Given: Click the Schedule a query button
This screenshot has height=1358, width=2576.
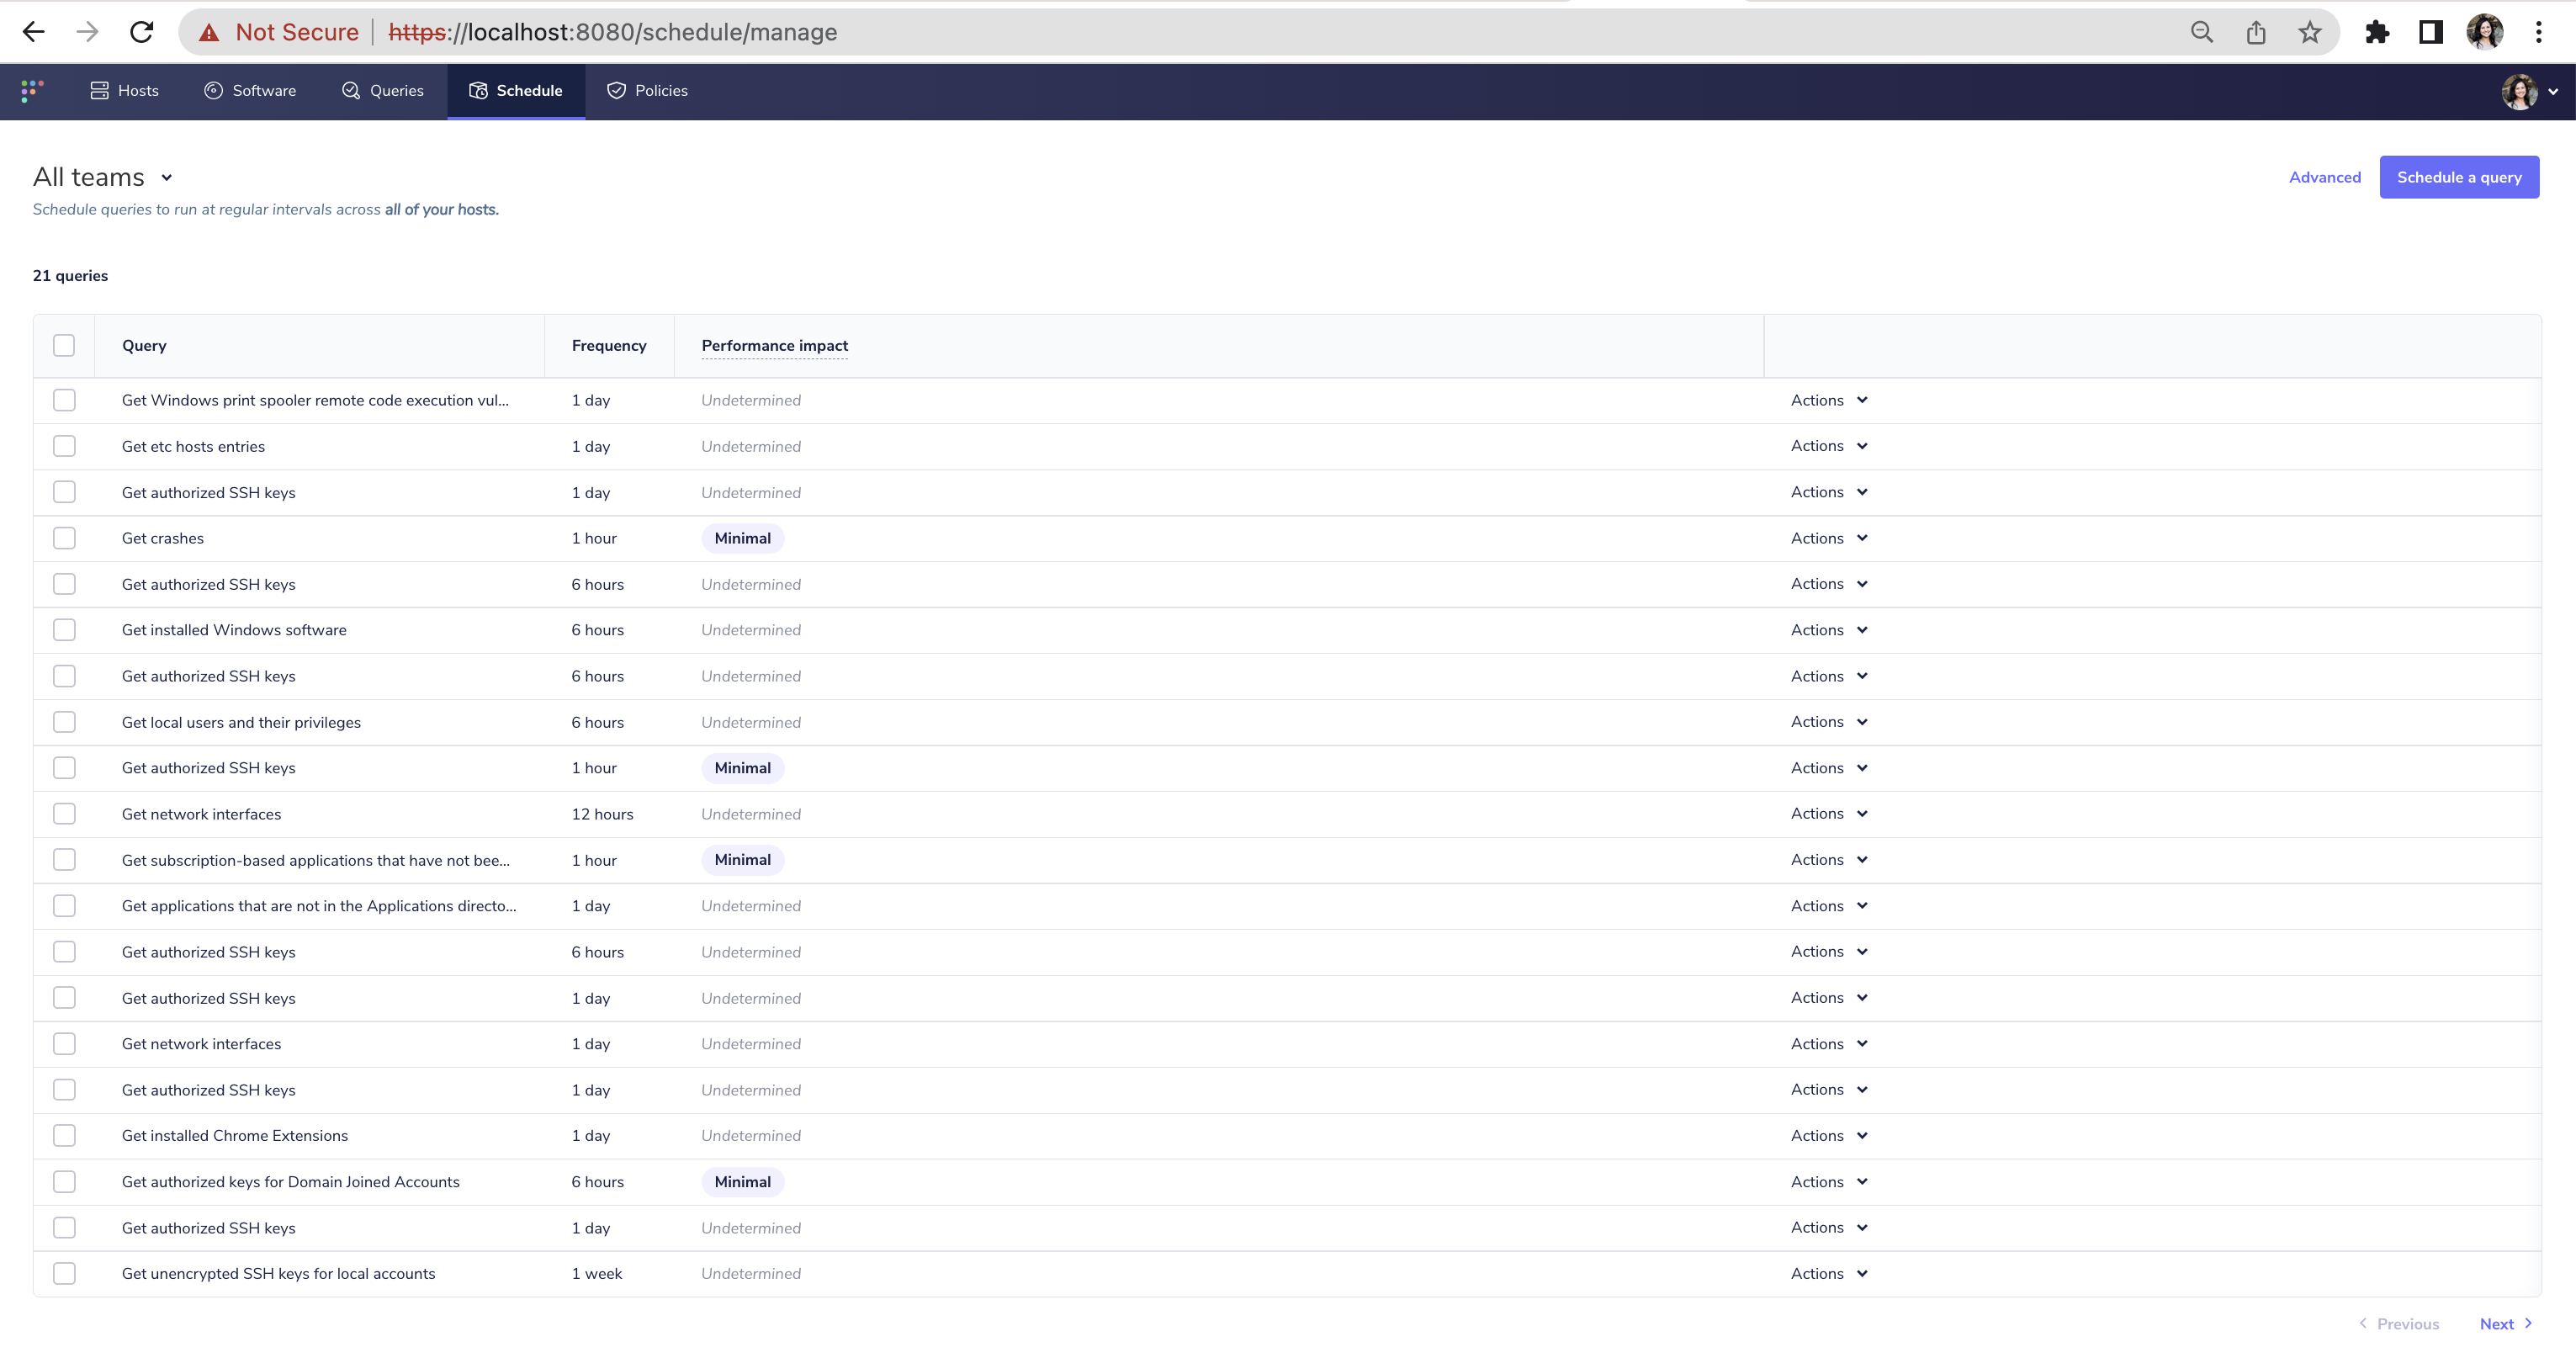Looking at the screenshot, I should pos(2458,177).
